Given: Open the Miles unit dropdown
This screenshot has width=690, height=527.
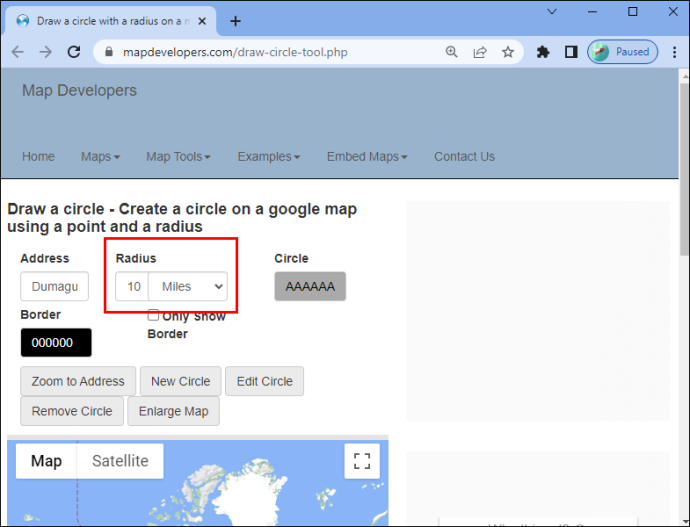Looking at the screenshot, I should click(x=188, y=286).
